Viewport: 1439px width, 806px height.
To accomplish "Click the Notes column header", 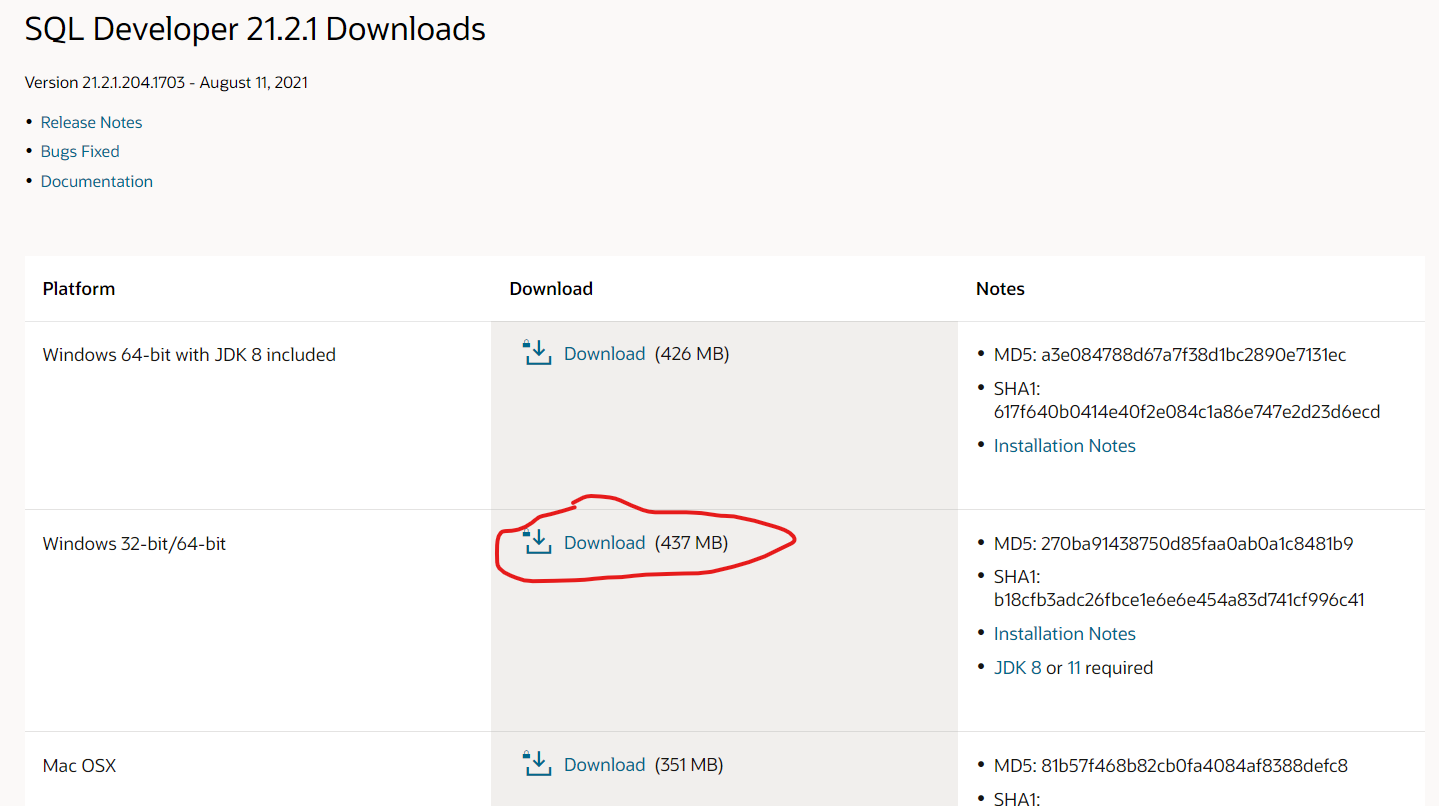I will 1000,288.
